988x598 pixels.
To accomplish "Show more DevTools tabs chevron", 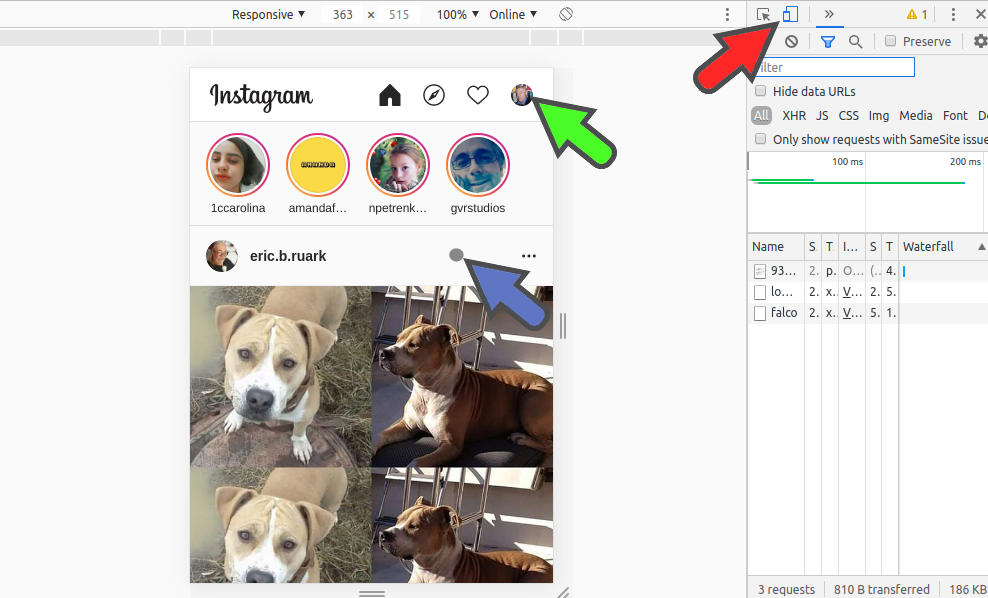I will coord(829,14).
